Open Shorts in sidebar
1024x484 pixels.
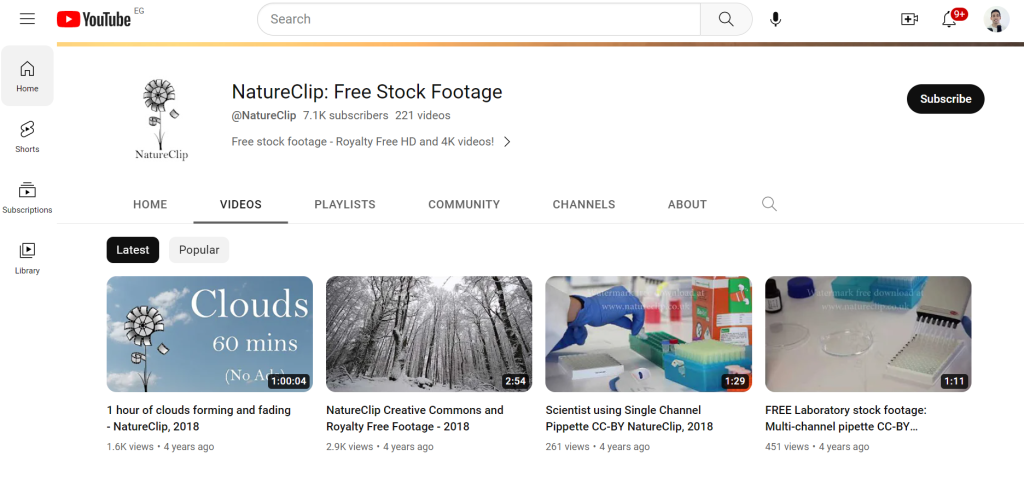(x=27, y=137)
